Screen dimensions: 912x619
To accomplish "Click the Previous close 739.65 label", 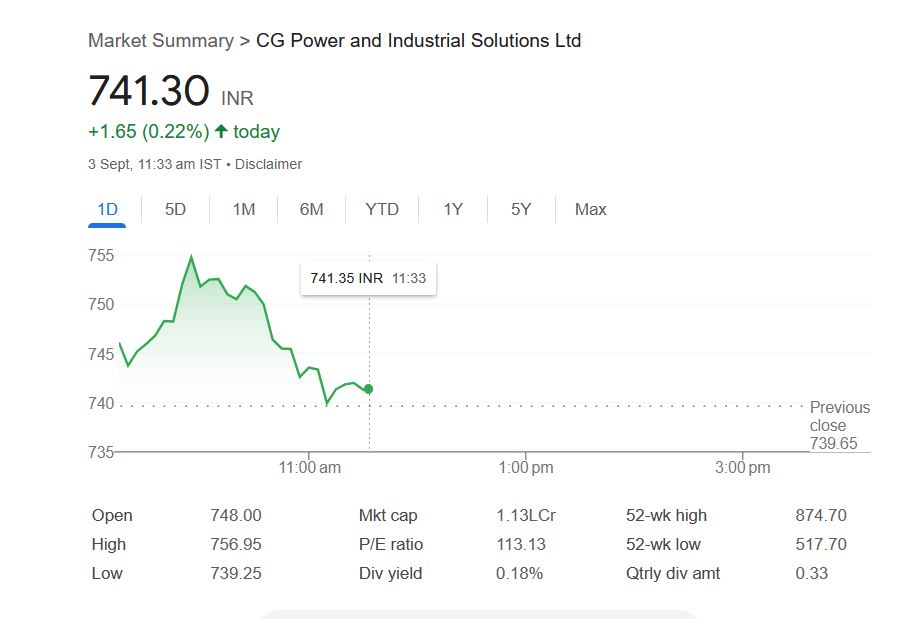I will 839,425.
